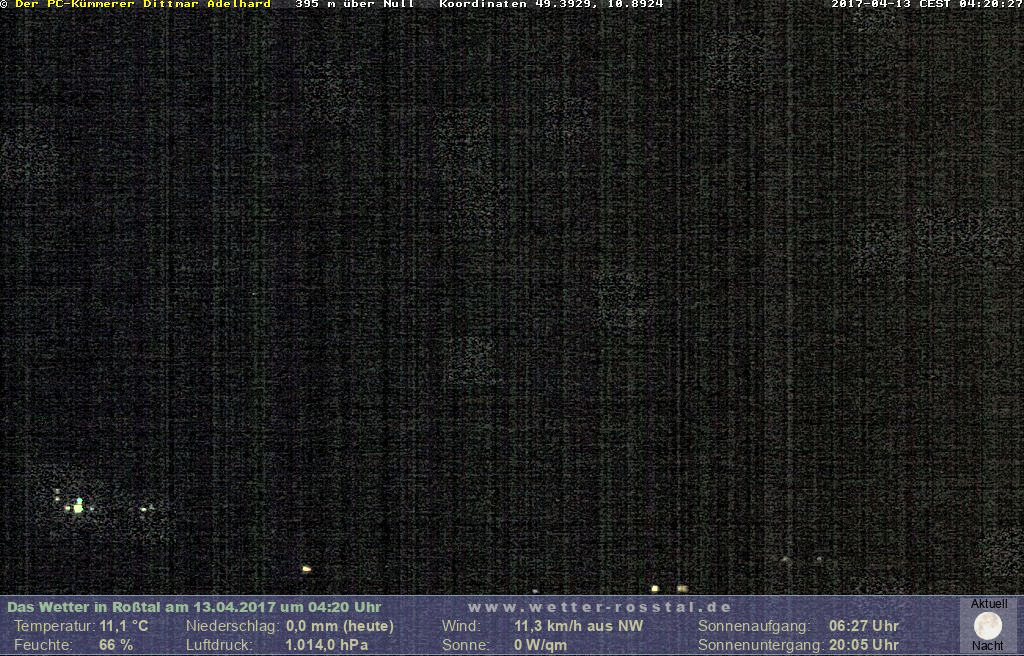Click the '395 m über Null' altitude text
This screenshot has width=1024, height=656.
[354, 5]
